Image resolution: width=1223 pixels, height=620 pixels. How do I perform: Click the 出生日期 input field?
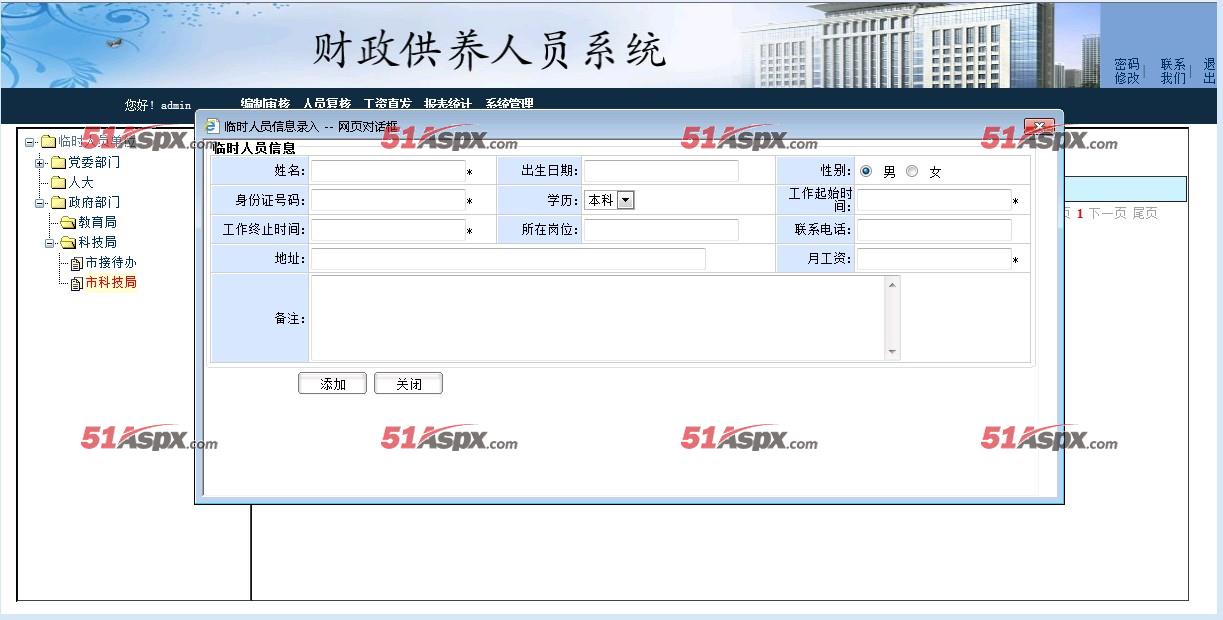click(x=661, y=171)
